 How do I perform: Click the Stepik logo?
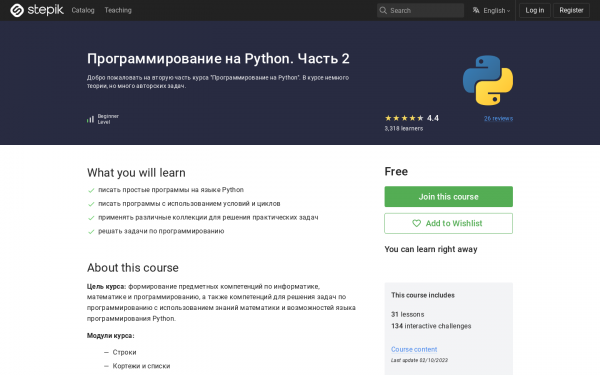[37, 10]
